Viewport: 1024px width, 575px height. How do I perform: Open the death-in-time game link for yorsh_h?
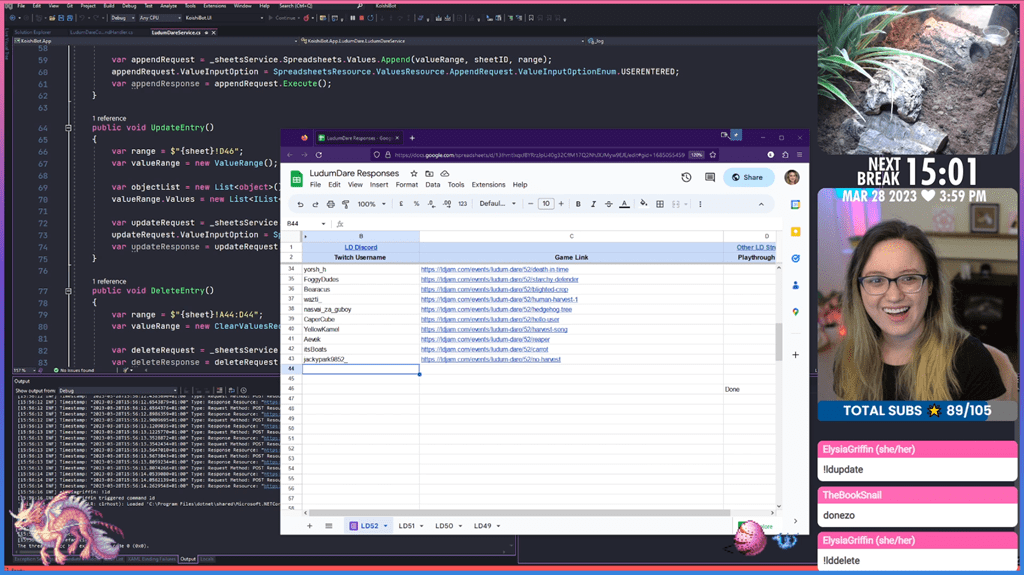click(x=494, y=269)
